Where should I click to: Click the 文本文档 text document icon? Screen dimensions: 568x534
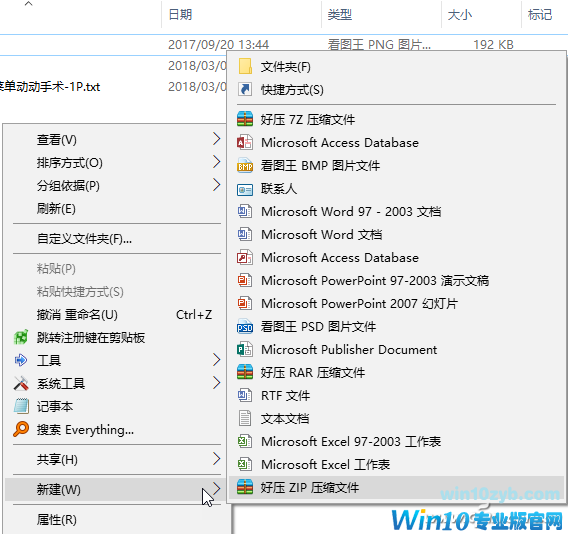(x=245, y=418)
